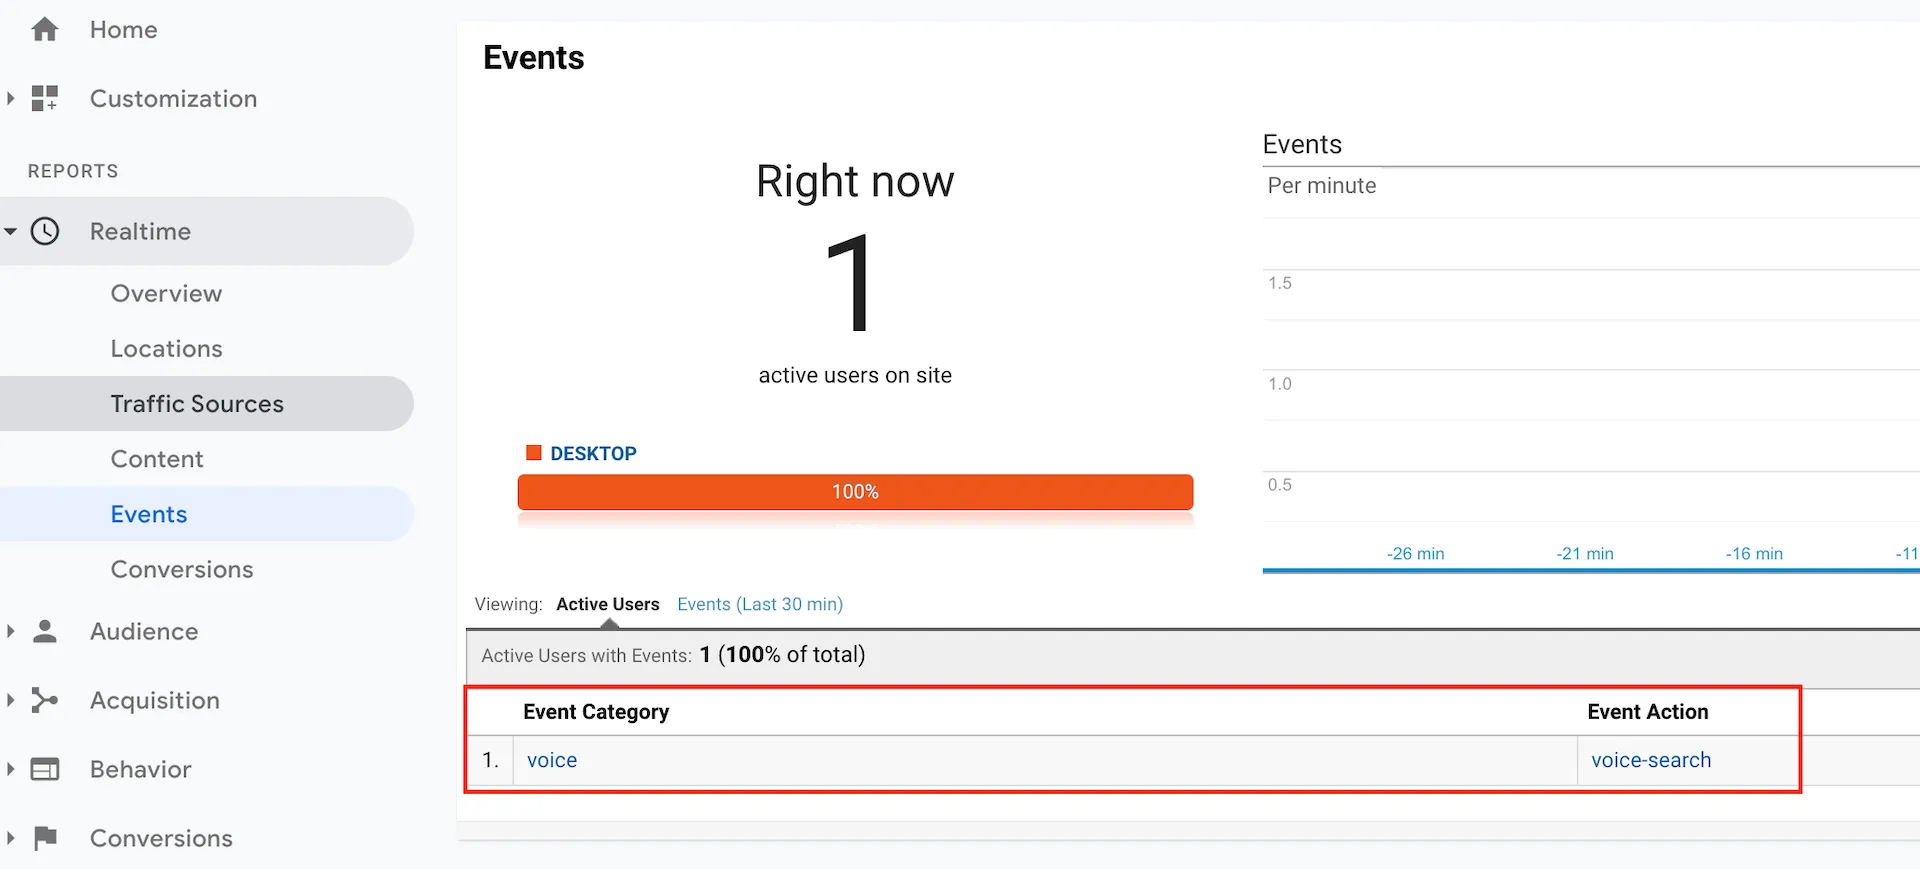The image size is (1920, 869).
Task: Click the orange 100% desktop bar
Action: click(855, 492)
